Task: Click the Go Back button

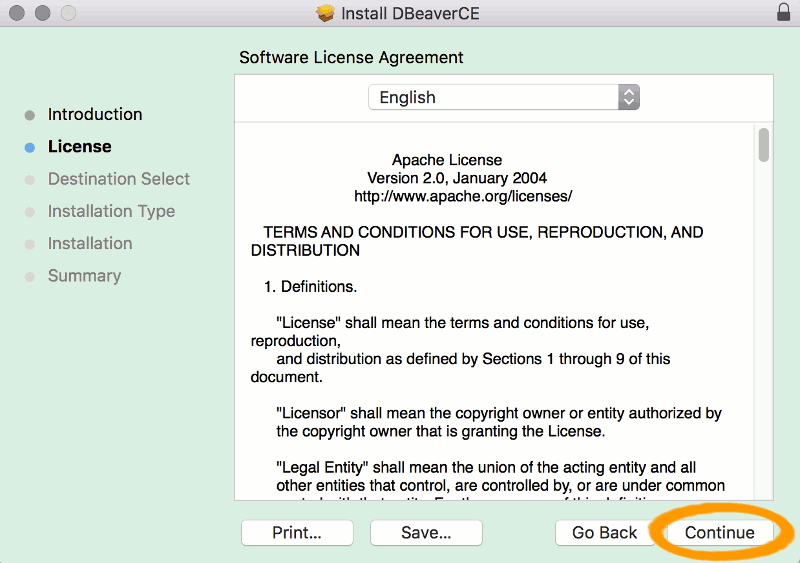Action: tap(605, 532)
